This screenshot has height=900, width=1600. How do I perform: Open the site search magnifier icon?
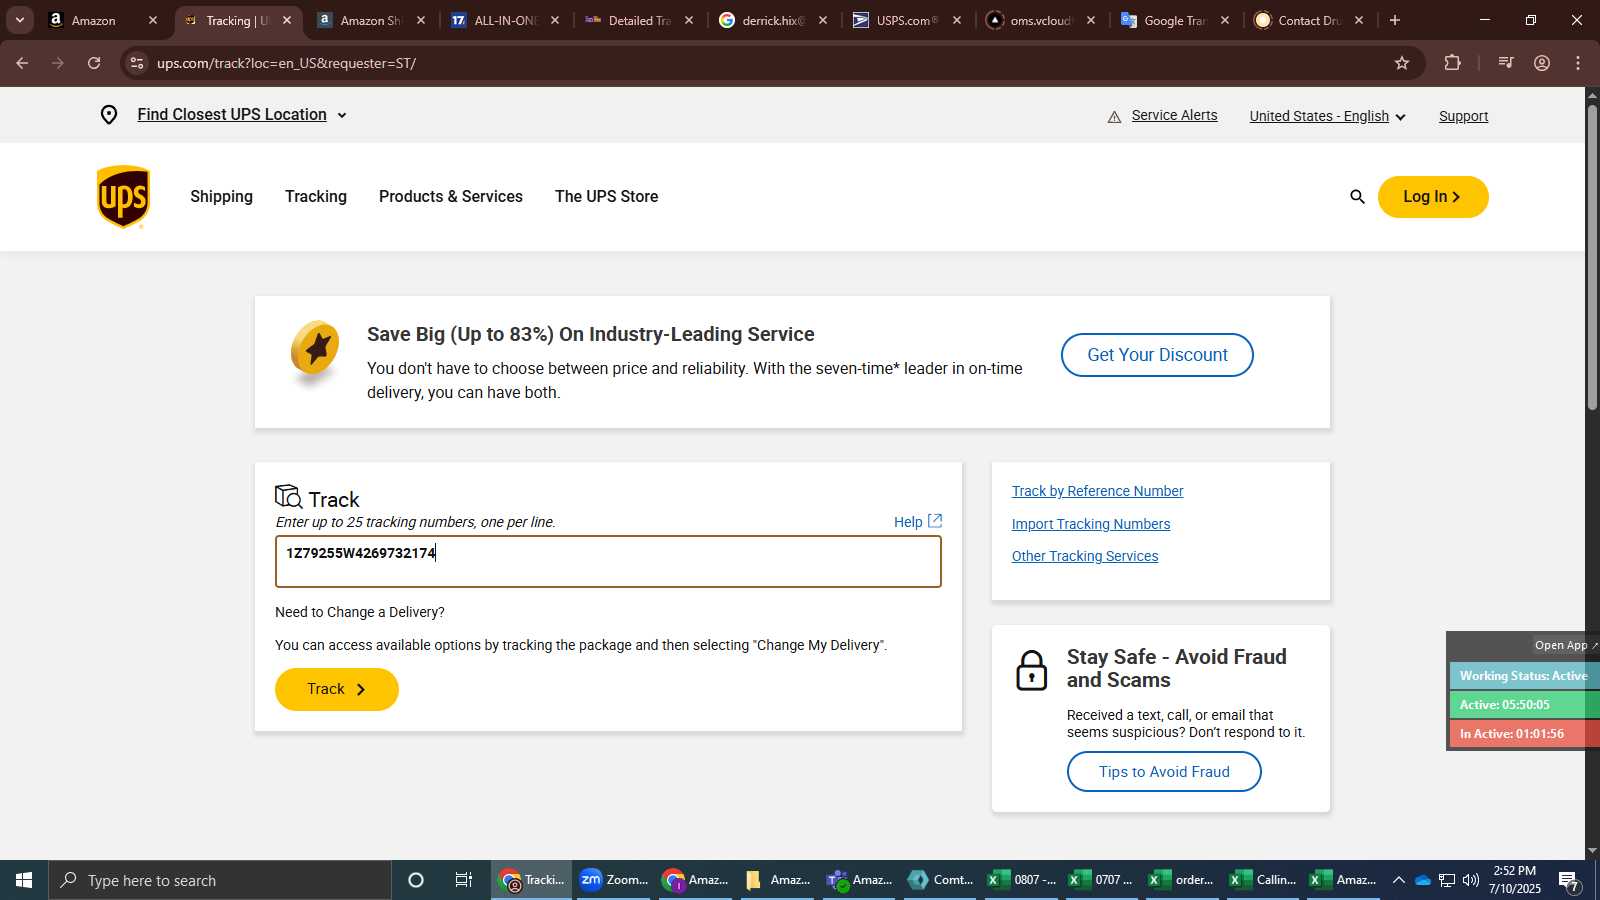point(1357,197)
